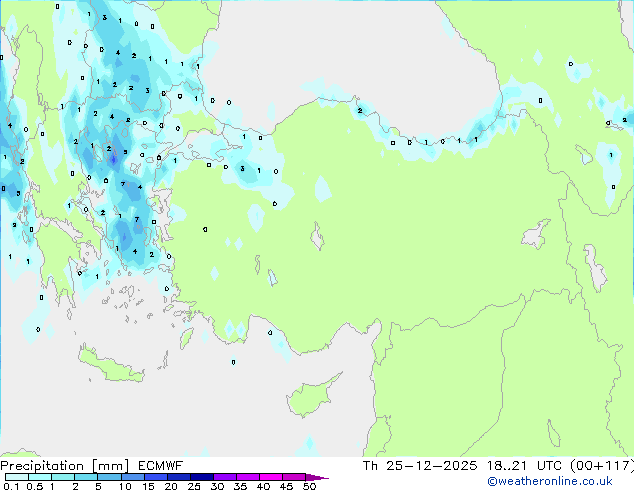Screen dimensions: 634x490
Task: Click the legend value '45'
Action: point(286,486)
